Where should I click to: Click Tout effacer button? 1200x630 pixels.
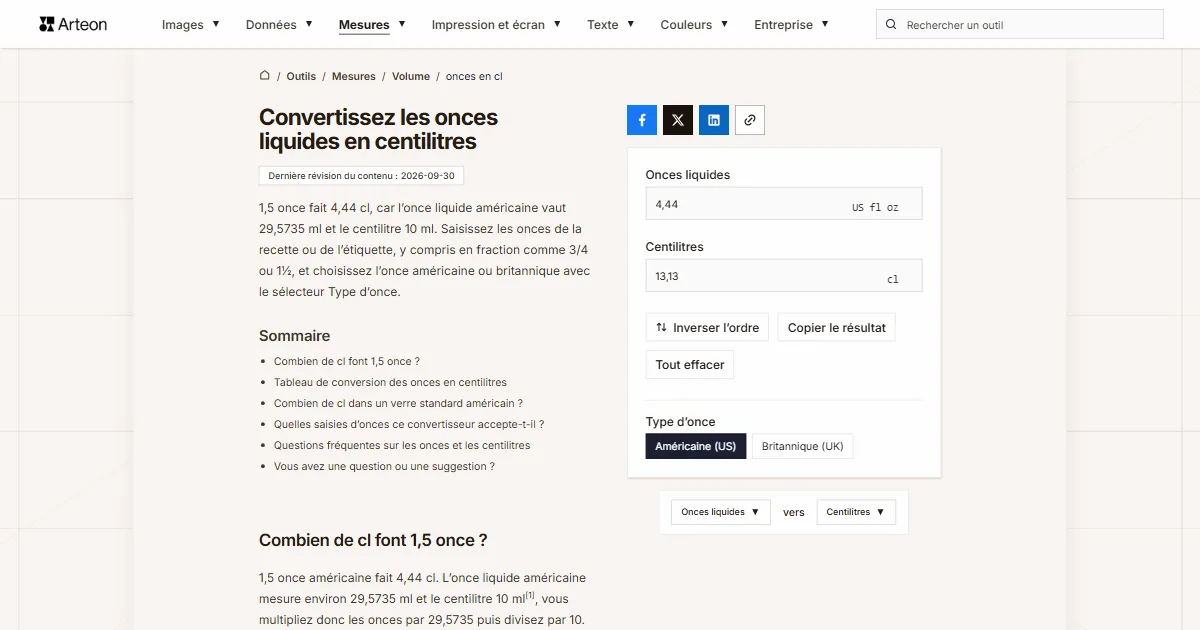coord(690,365)
